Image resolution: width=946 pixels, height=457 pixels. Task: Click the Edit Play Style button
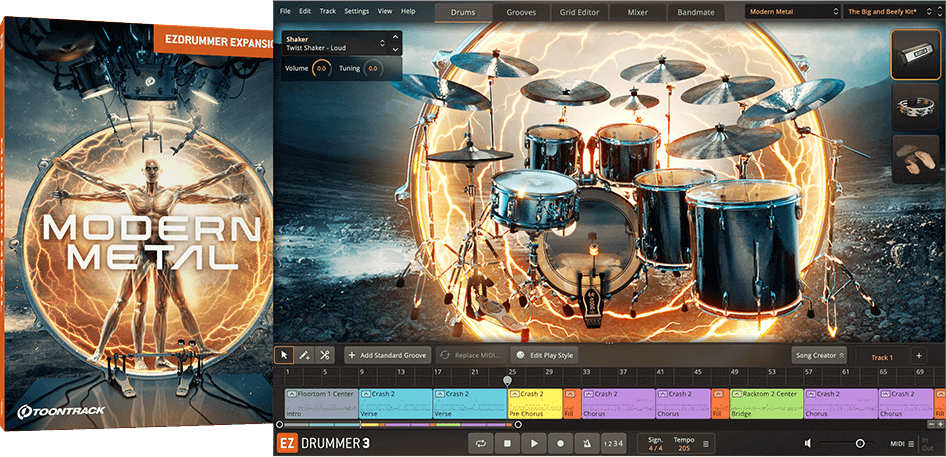coord(544,356)
